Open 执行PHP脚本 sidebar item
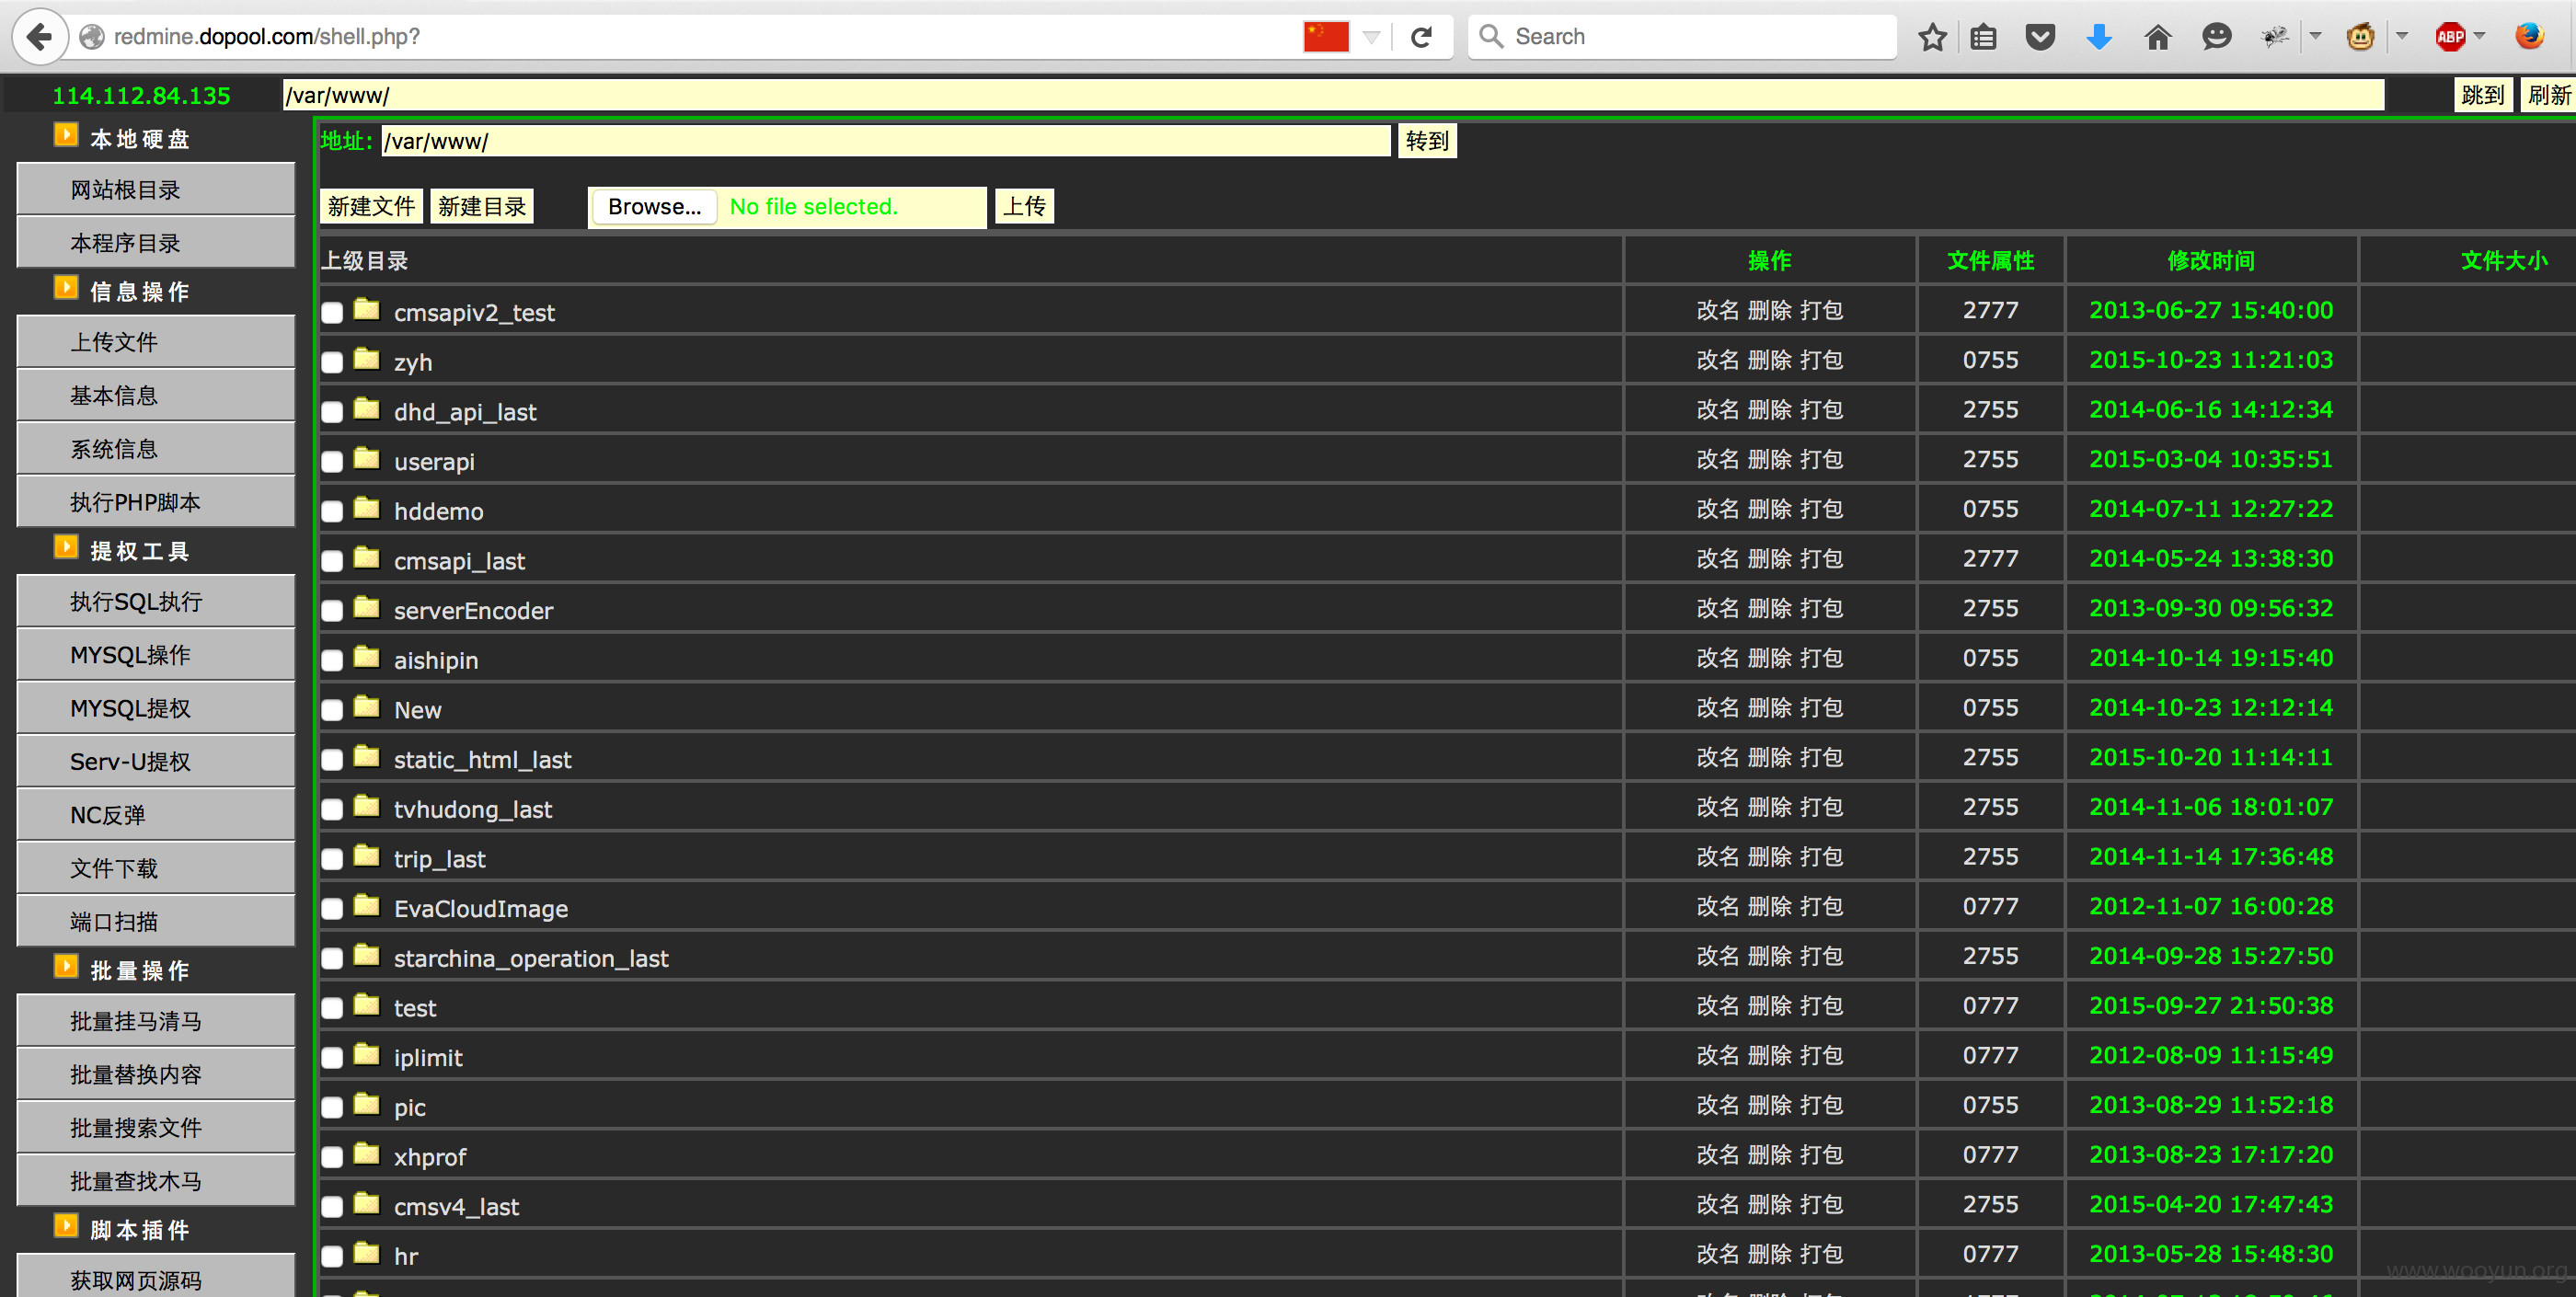 click(x=156, y=502)
